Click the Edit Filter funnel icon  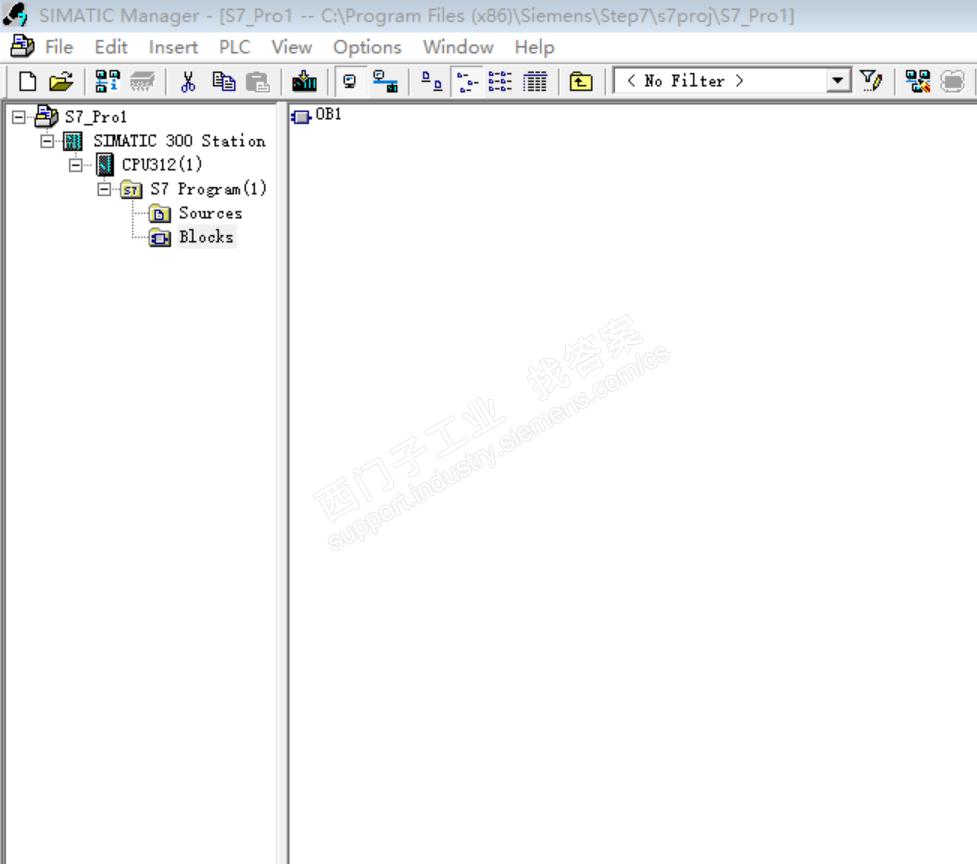pyautogui.click(x=870, y=82)
